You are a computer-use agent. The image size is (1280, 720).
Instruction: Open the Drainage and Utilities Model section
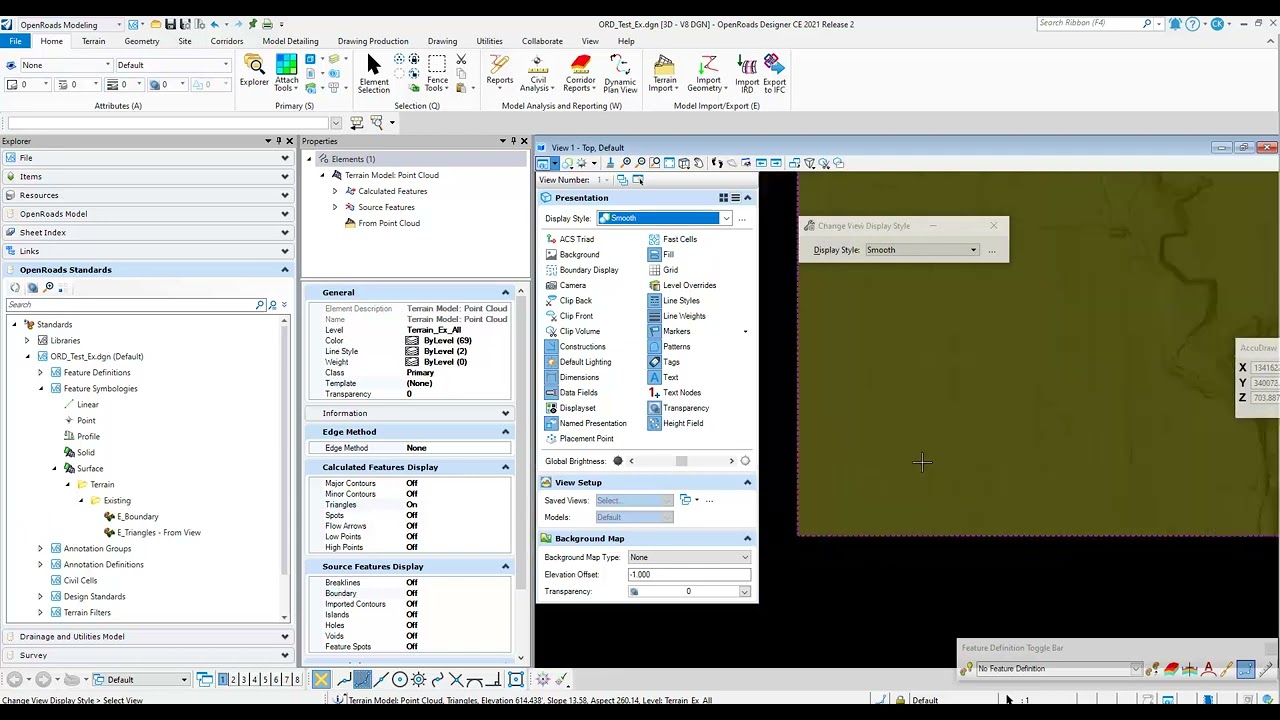click(146, 636)
